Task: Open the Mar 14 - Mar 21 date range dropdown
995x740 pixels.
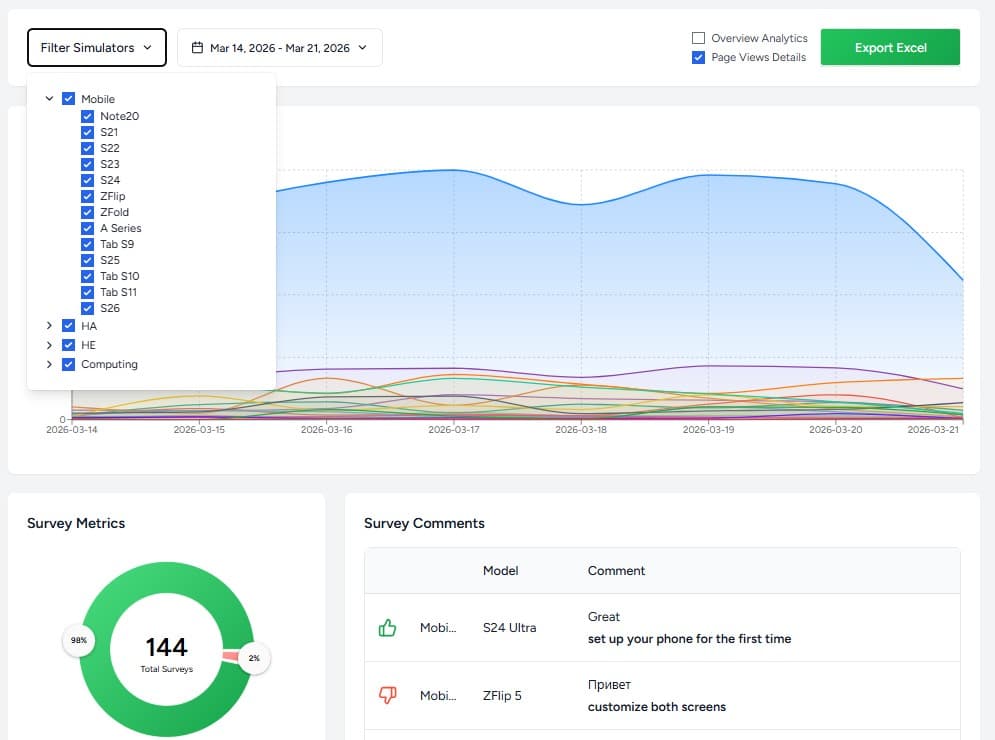Action: [x=362, y=47]
